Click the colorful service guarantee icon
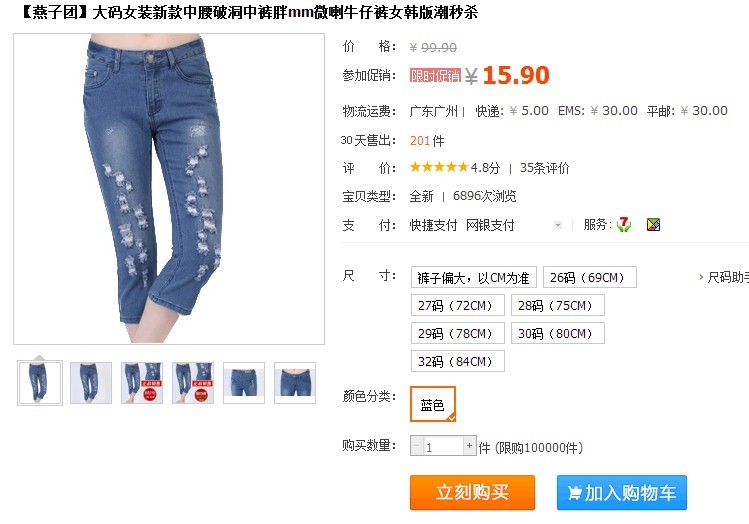Viewport: 749px width, 524px height. 653,224
